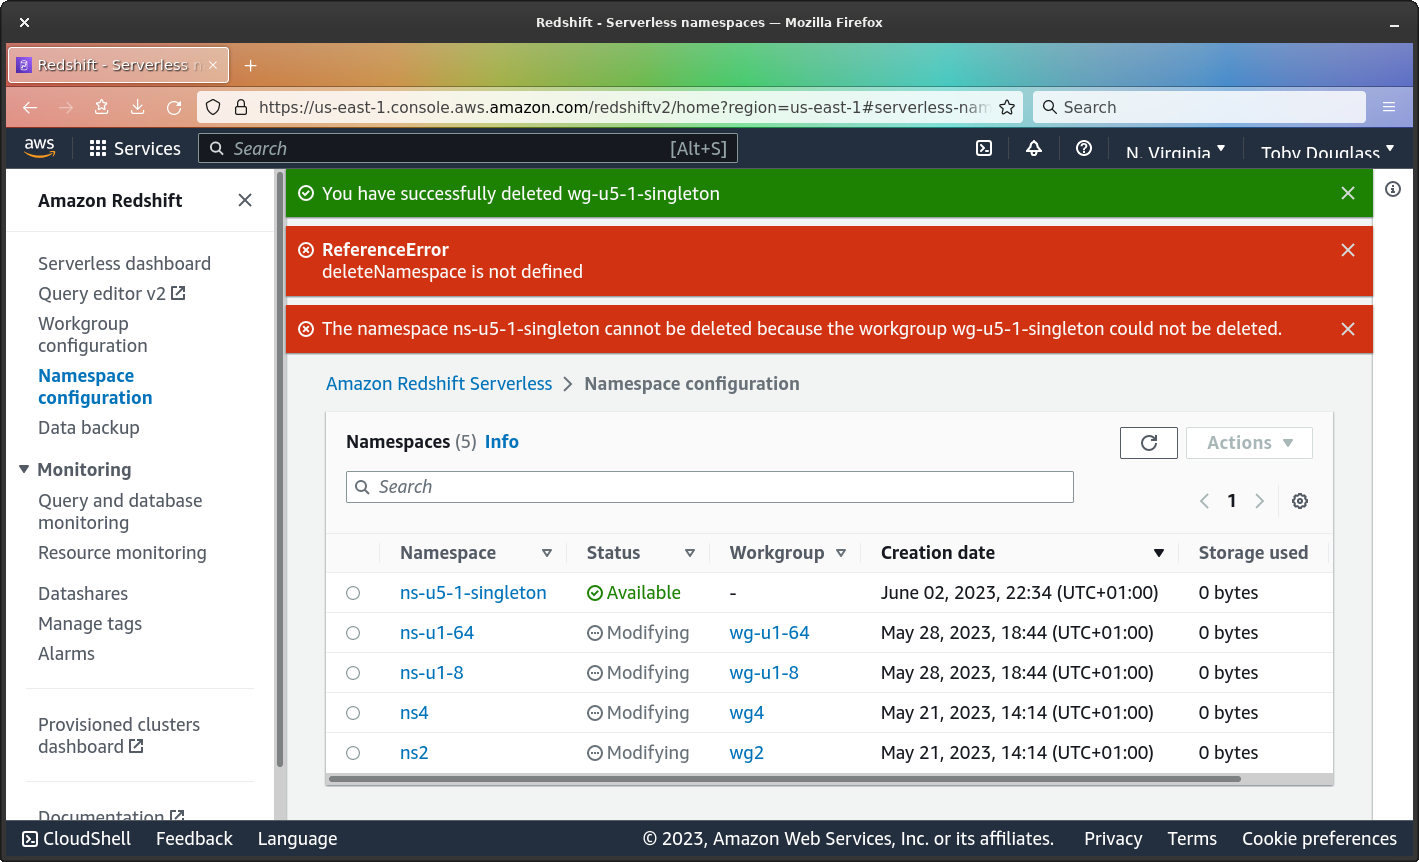Sort by Status column
1419x862 pixels.
tap(690, 553)
